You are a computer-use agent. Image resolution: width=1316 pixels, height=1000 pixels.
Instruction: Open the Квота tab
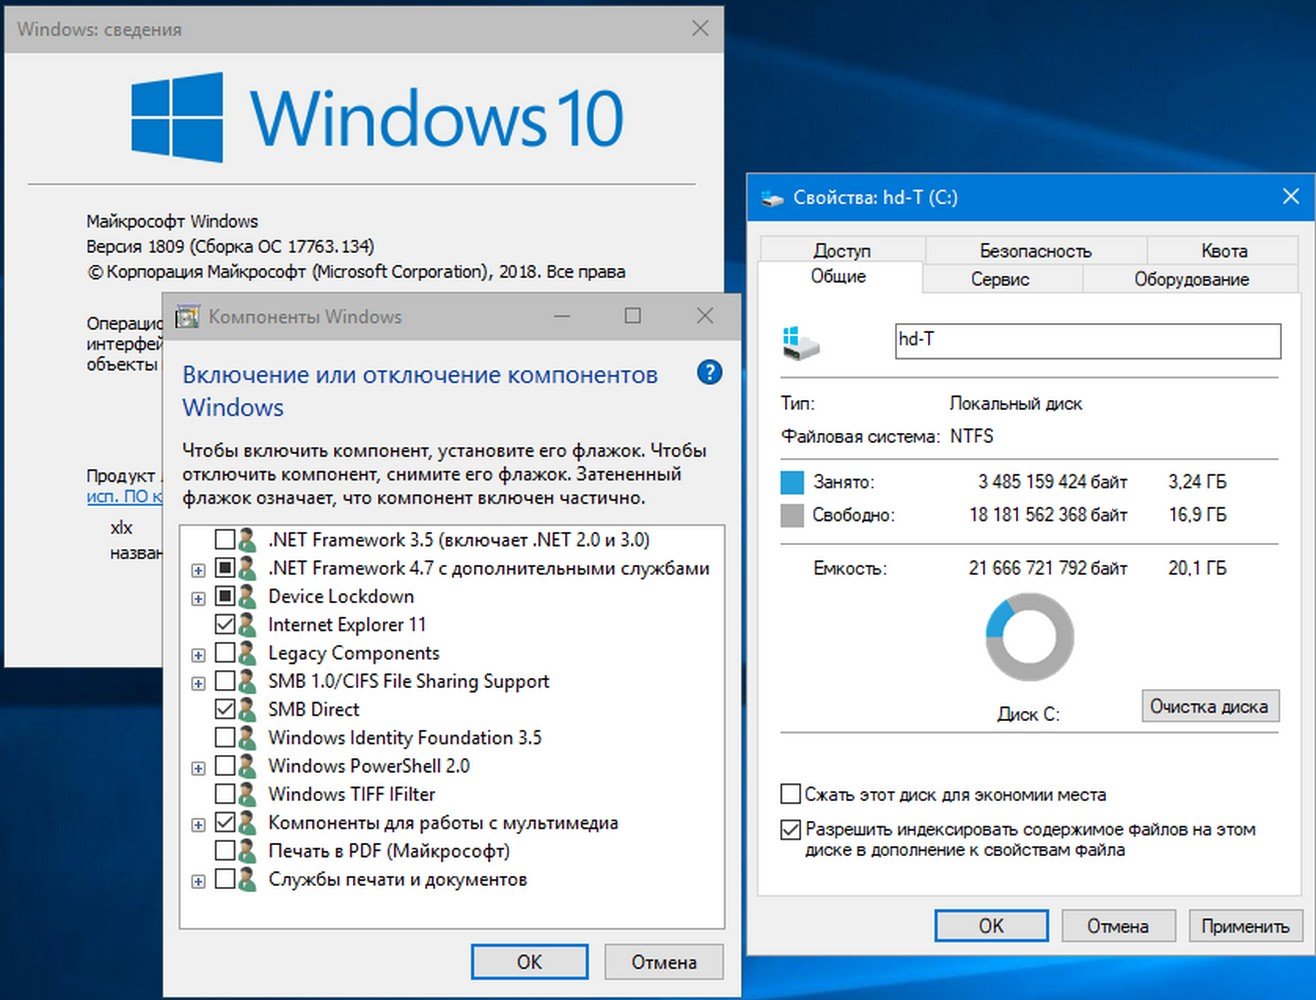tap(1224, 250)
